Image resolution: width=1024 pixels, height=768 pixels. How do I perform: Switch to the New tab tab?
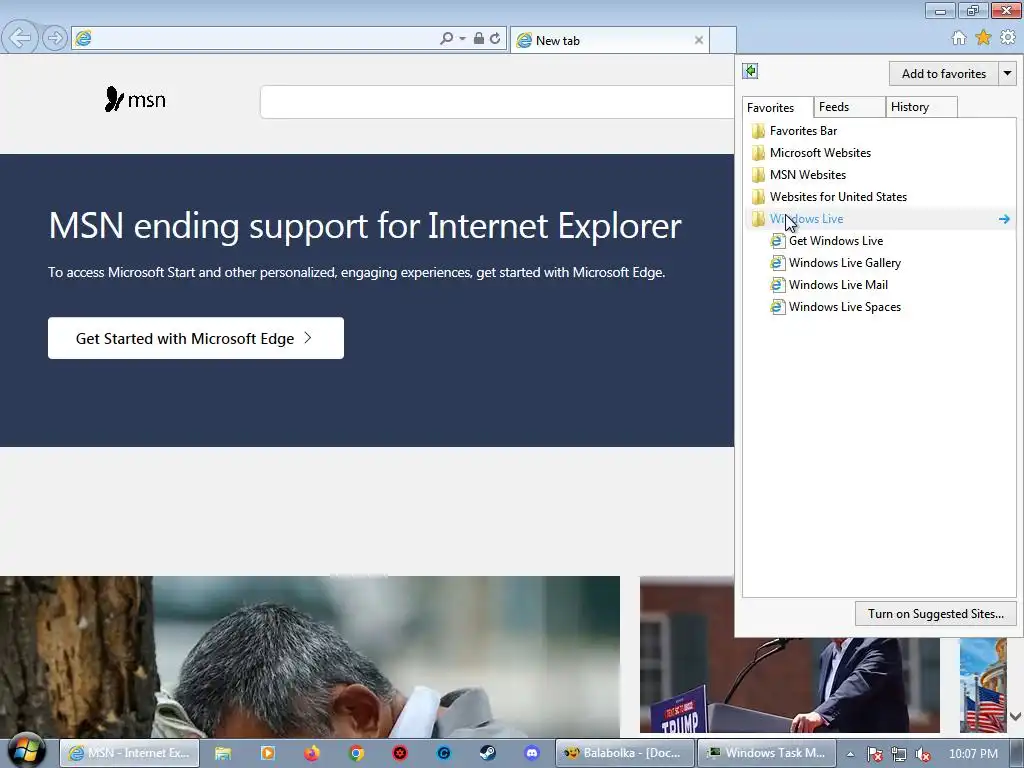click(610, 40)
